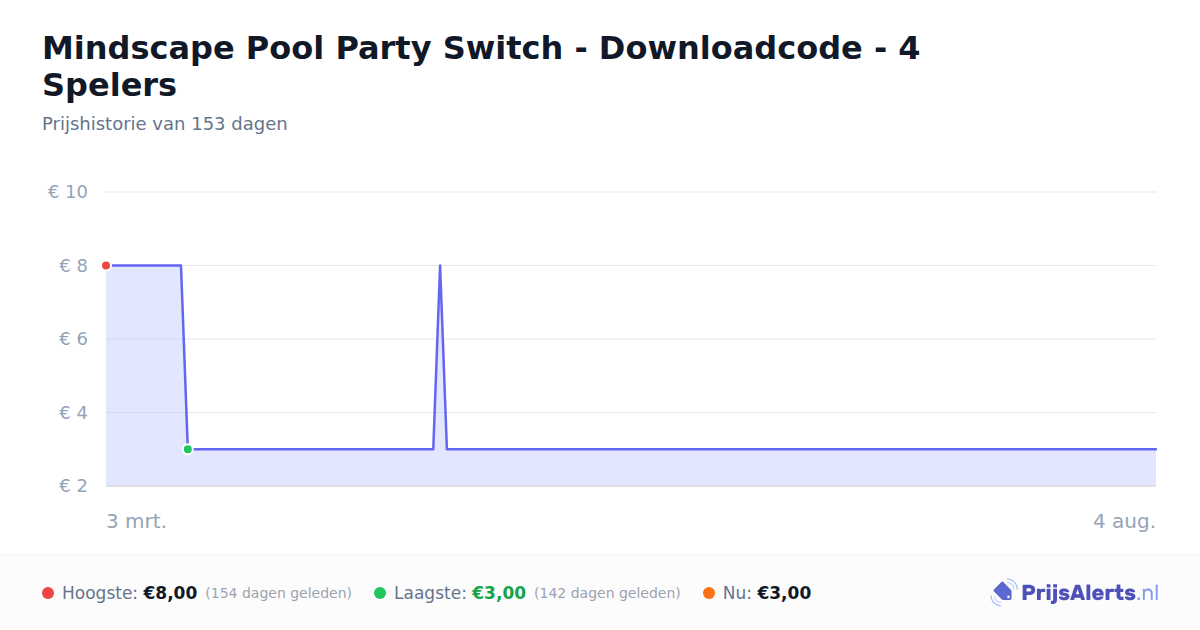
Task: Click the € 2 axis label
Action: pos(74,486)
